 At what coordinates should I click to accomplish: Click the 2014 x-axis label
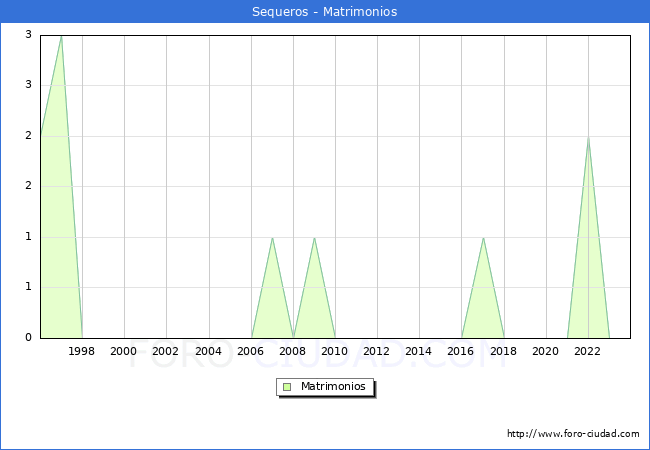[419, 351]
